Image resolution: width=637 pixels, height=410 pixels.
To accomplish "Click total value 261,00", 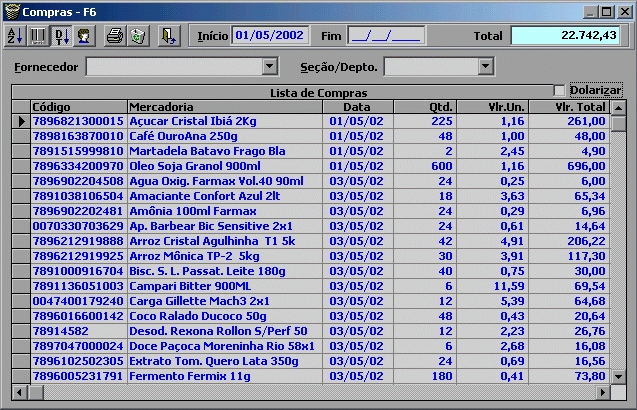I will 586,121.
